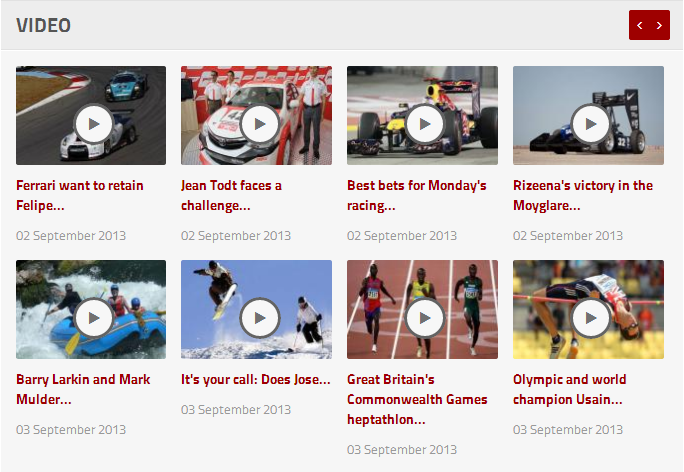
Task: Go to previous videos with left arrow
Action: (x=640, y=25)
